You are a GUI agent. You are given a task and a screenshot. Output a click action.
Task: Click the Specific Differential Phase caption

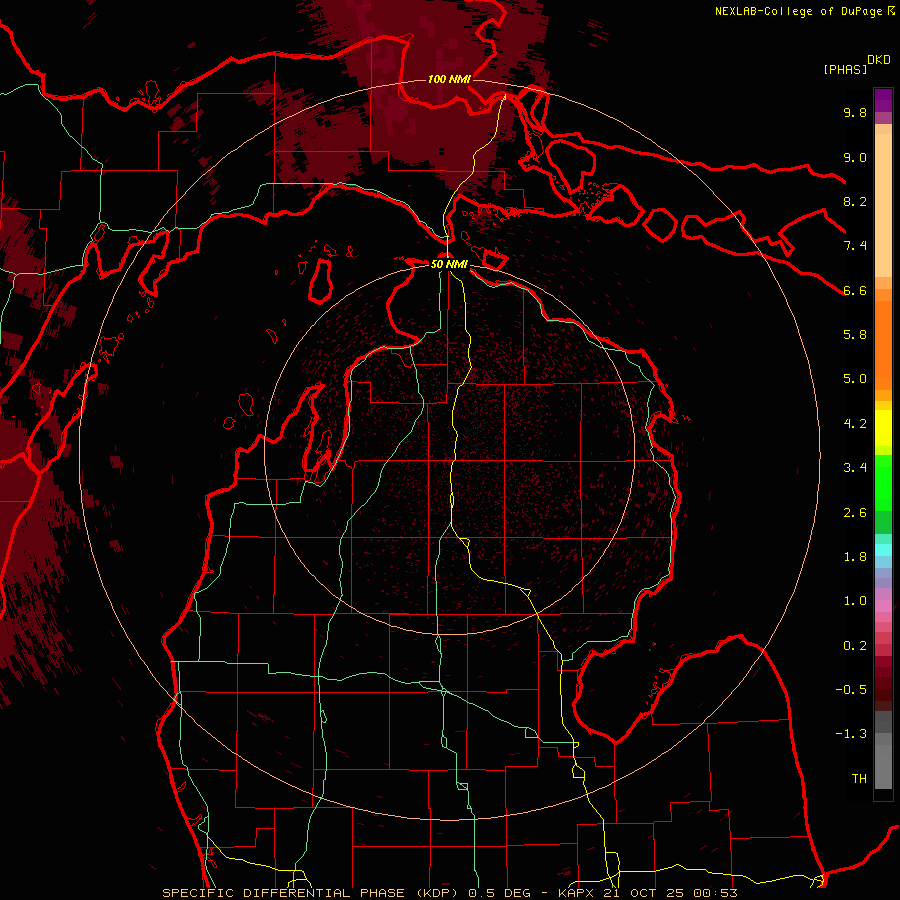tap(449, 893)
